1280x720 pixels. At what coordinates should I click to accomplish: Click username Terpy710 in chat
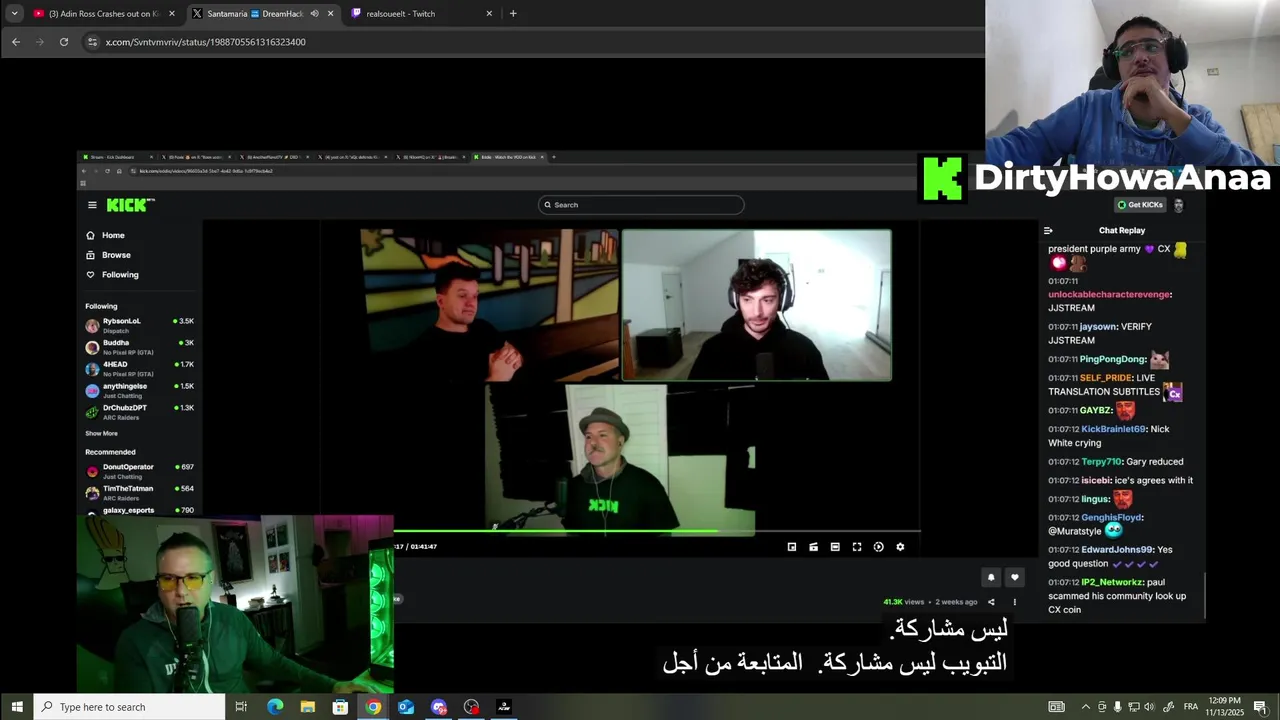[1101, 462]
